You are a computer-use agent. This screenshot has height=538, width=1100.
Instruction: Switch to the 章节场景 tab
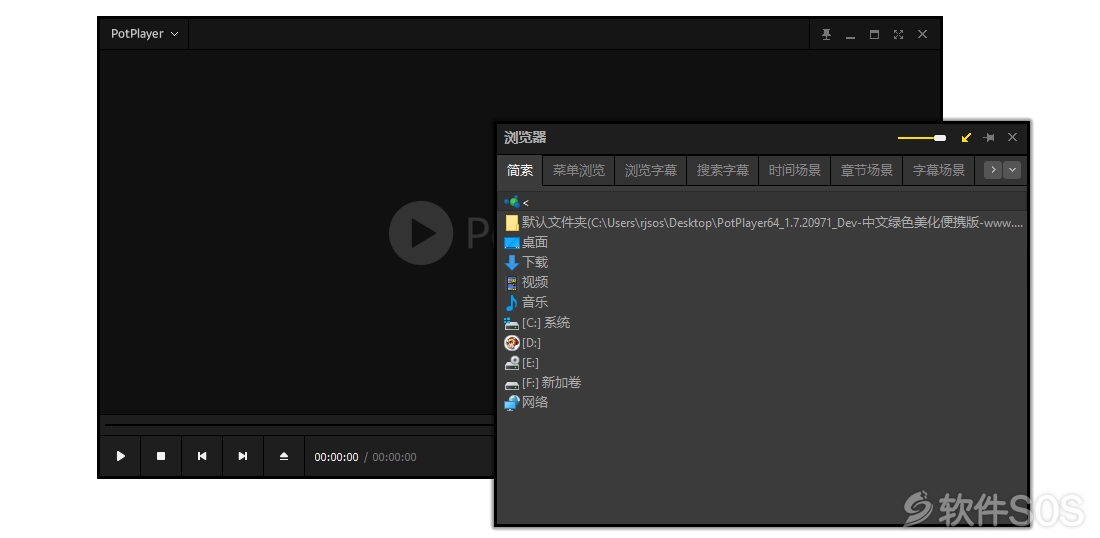pos(866,170)
